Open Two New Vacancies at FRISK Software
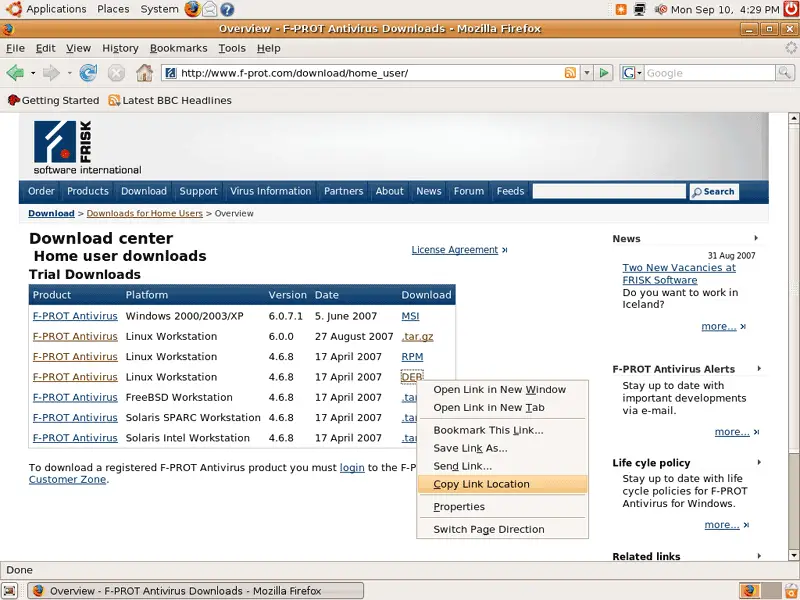Viewport: 800px width, 600px height. [679, 273]
